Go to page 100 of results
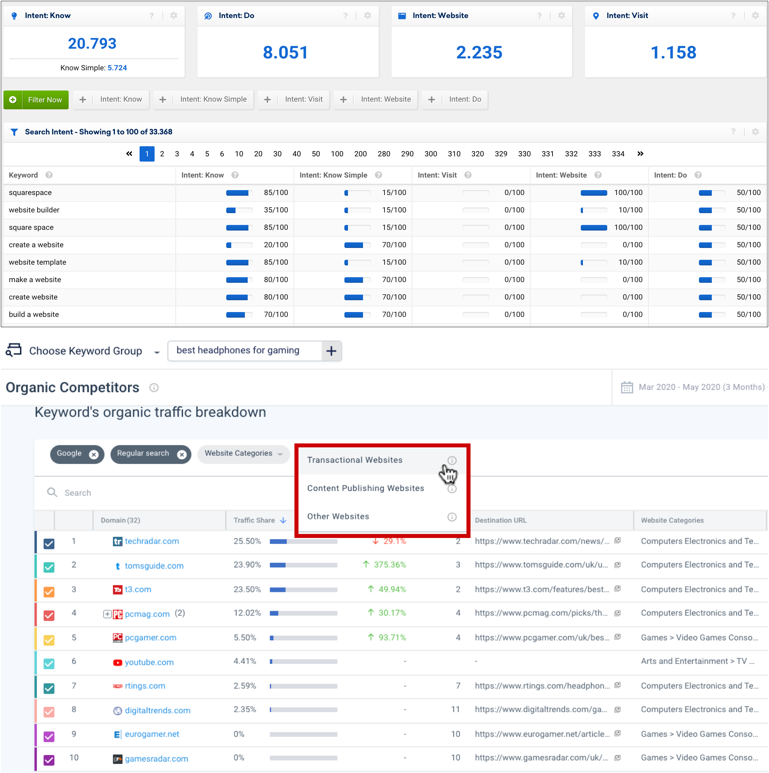 click(337, 154)
